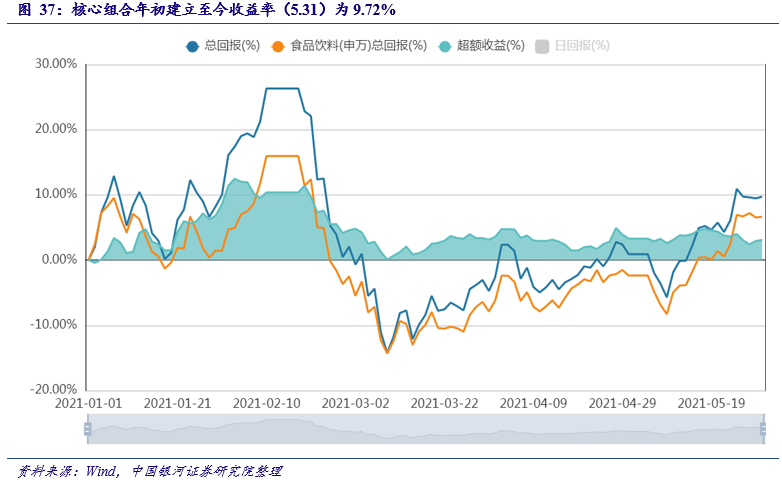Click the 资料来源 Wind source note

[150, 471]
